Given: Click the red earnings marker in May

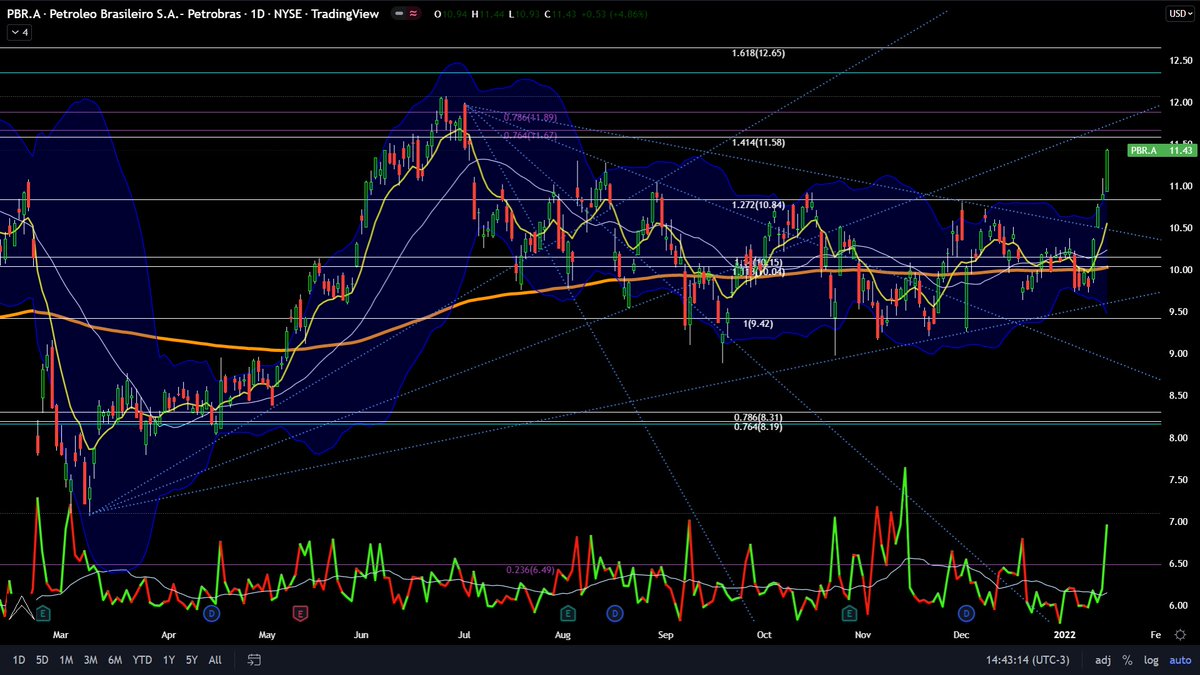Looking at the screenshot, I should [298, 612].
